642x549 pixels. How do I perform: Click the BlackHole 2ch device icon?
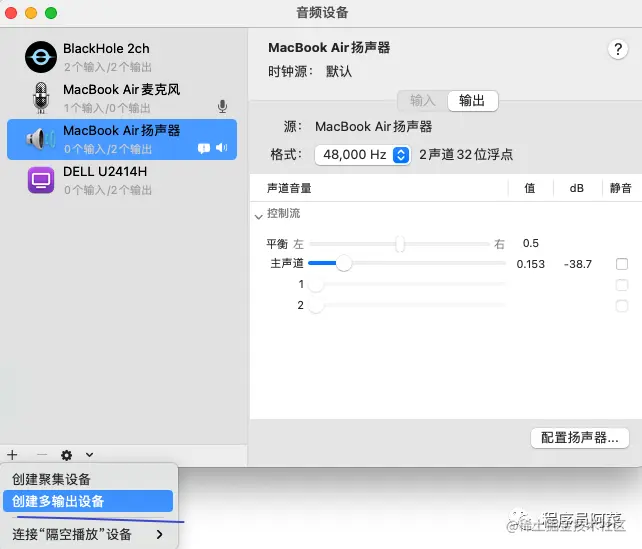pos(41,57)
